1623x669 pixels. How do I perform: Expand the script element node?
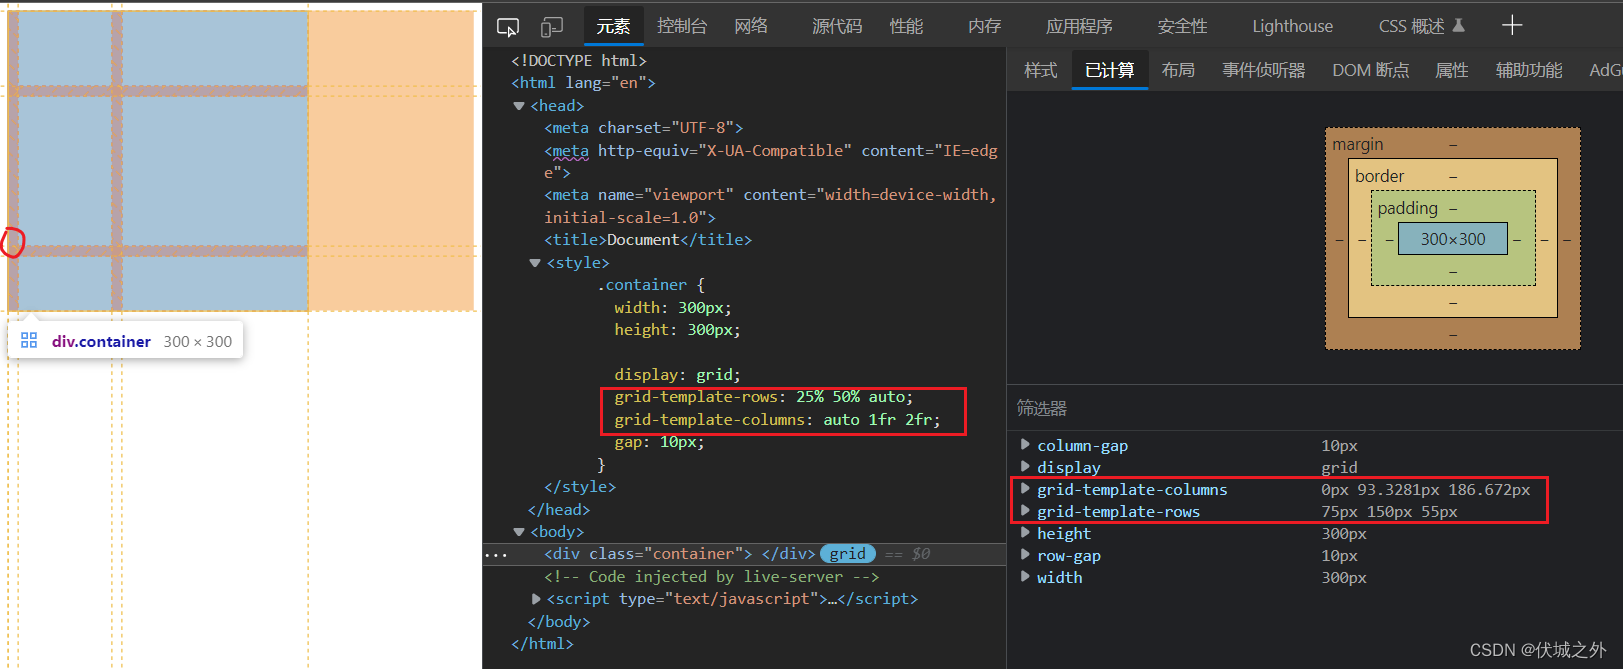535,599
